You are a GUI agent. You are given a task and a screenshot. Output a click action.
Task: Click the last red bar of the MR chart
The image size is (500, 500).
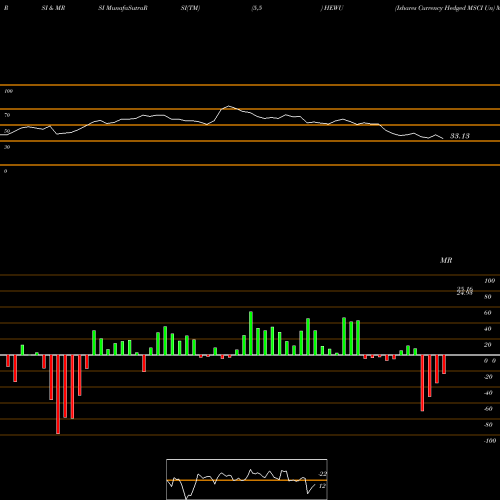coord(444,364)
